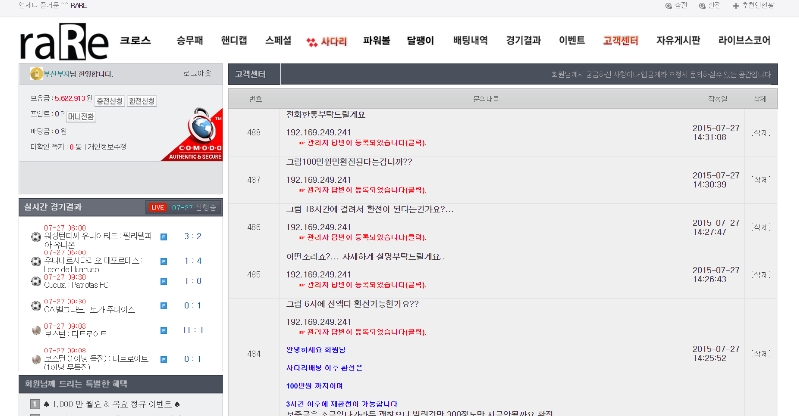Open the 크로스 menu
This screenshot has width=799, height=416.
[135, 41]
